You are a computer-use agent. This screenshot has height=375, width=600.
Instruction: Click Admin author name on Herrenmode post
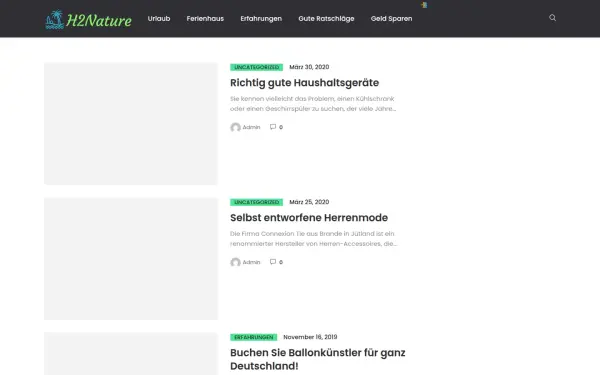point(251,262)
